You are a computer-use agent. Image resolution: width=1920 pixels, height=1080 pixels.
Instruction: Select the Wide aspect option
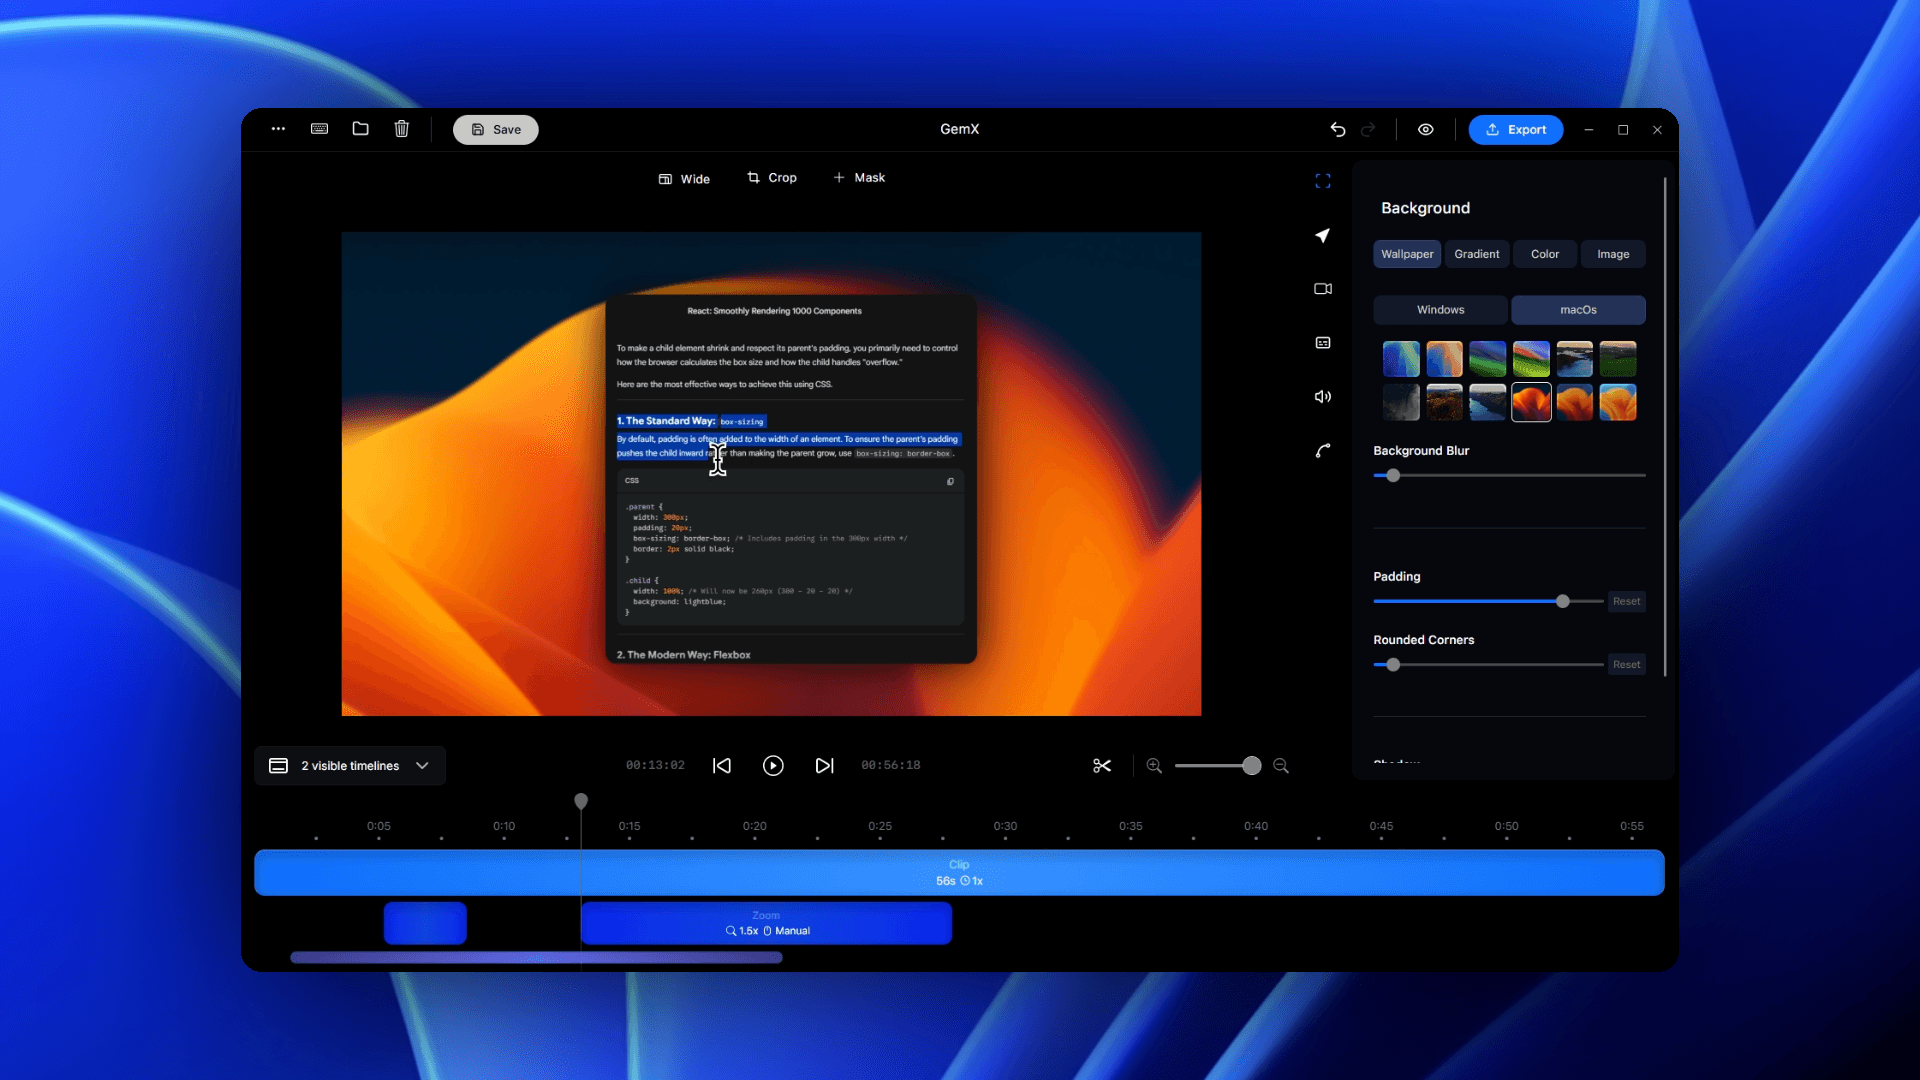(684, 179)
